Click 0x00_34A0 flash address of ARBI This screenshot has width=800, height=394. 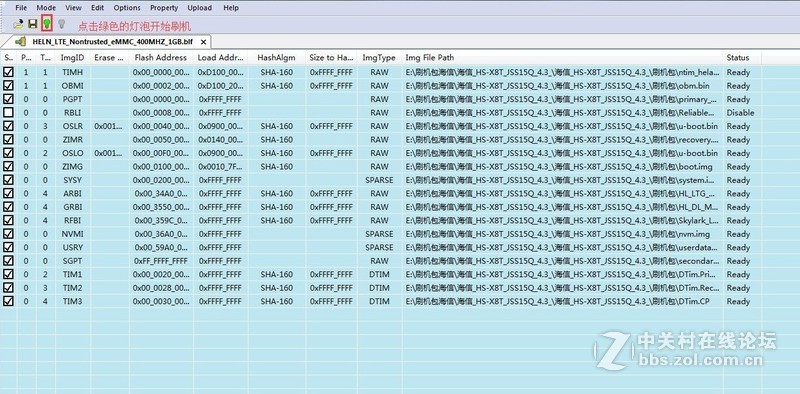(162, 193)
